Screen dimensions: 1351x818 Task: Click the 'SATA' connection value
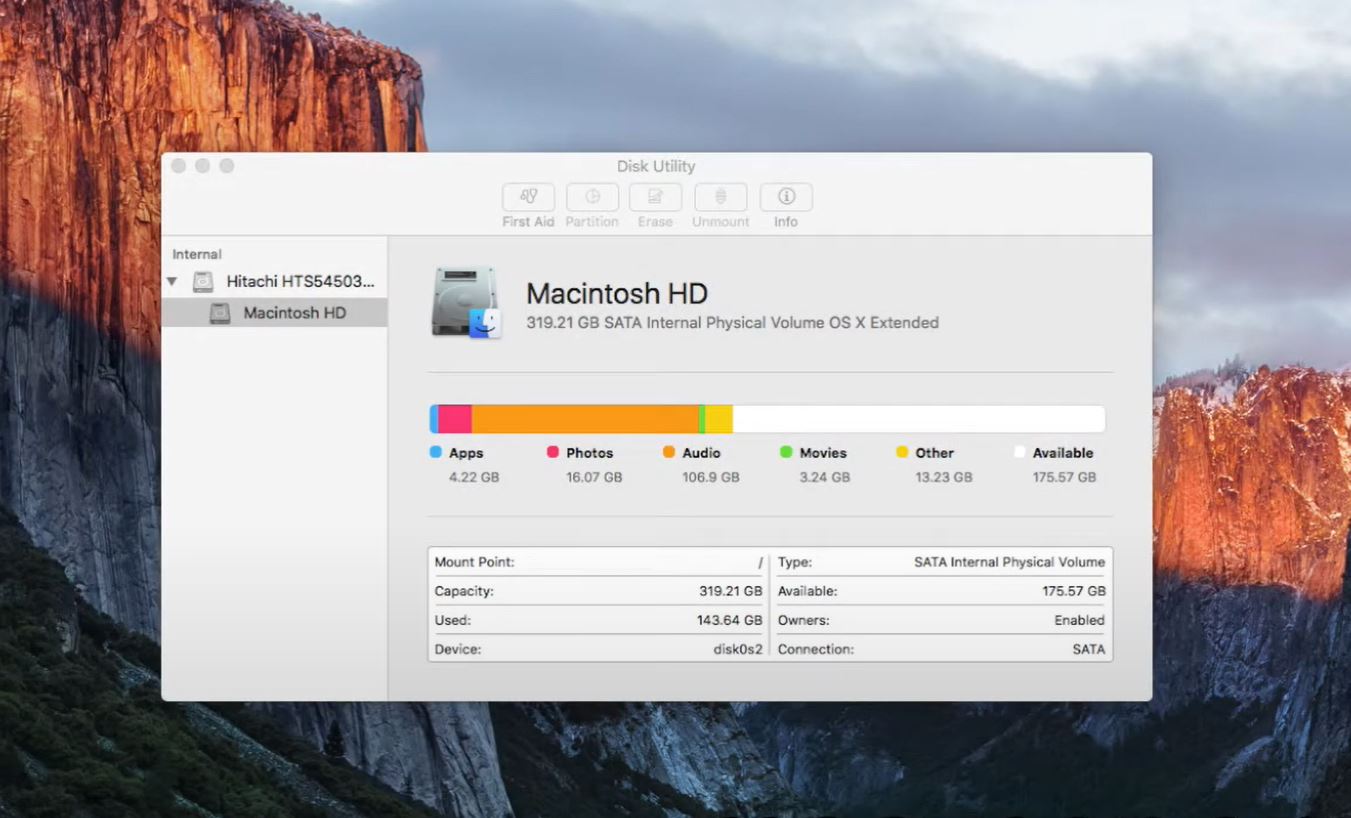coord(1089,649)
